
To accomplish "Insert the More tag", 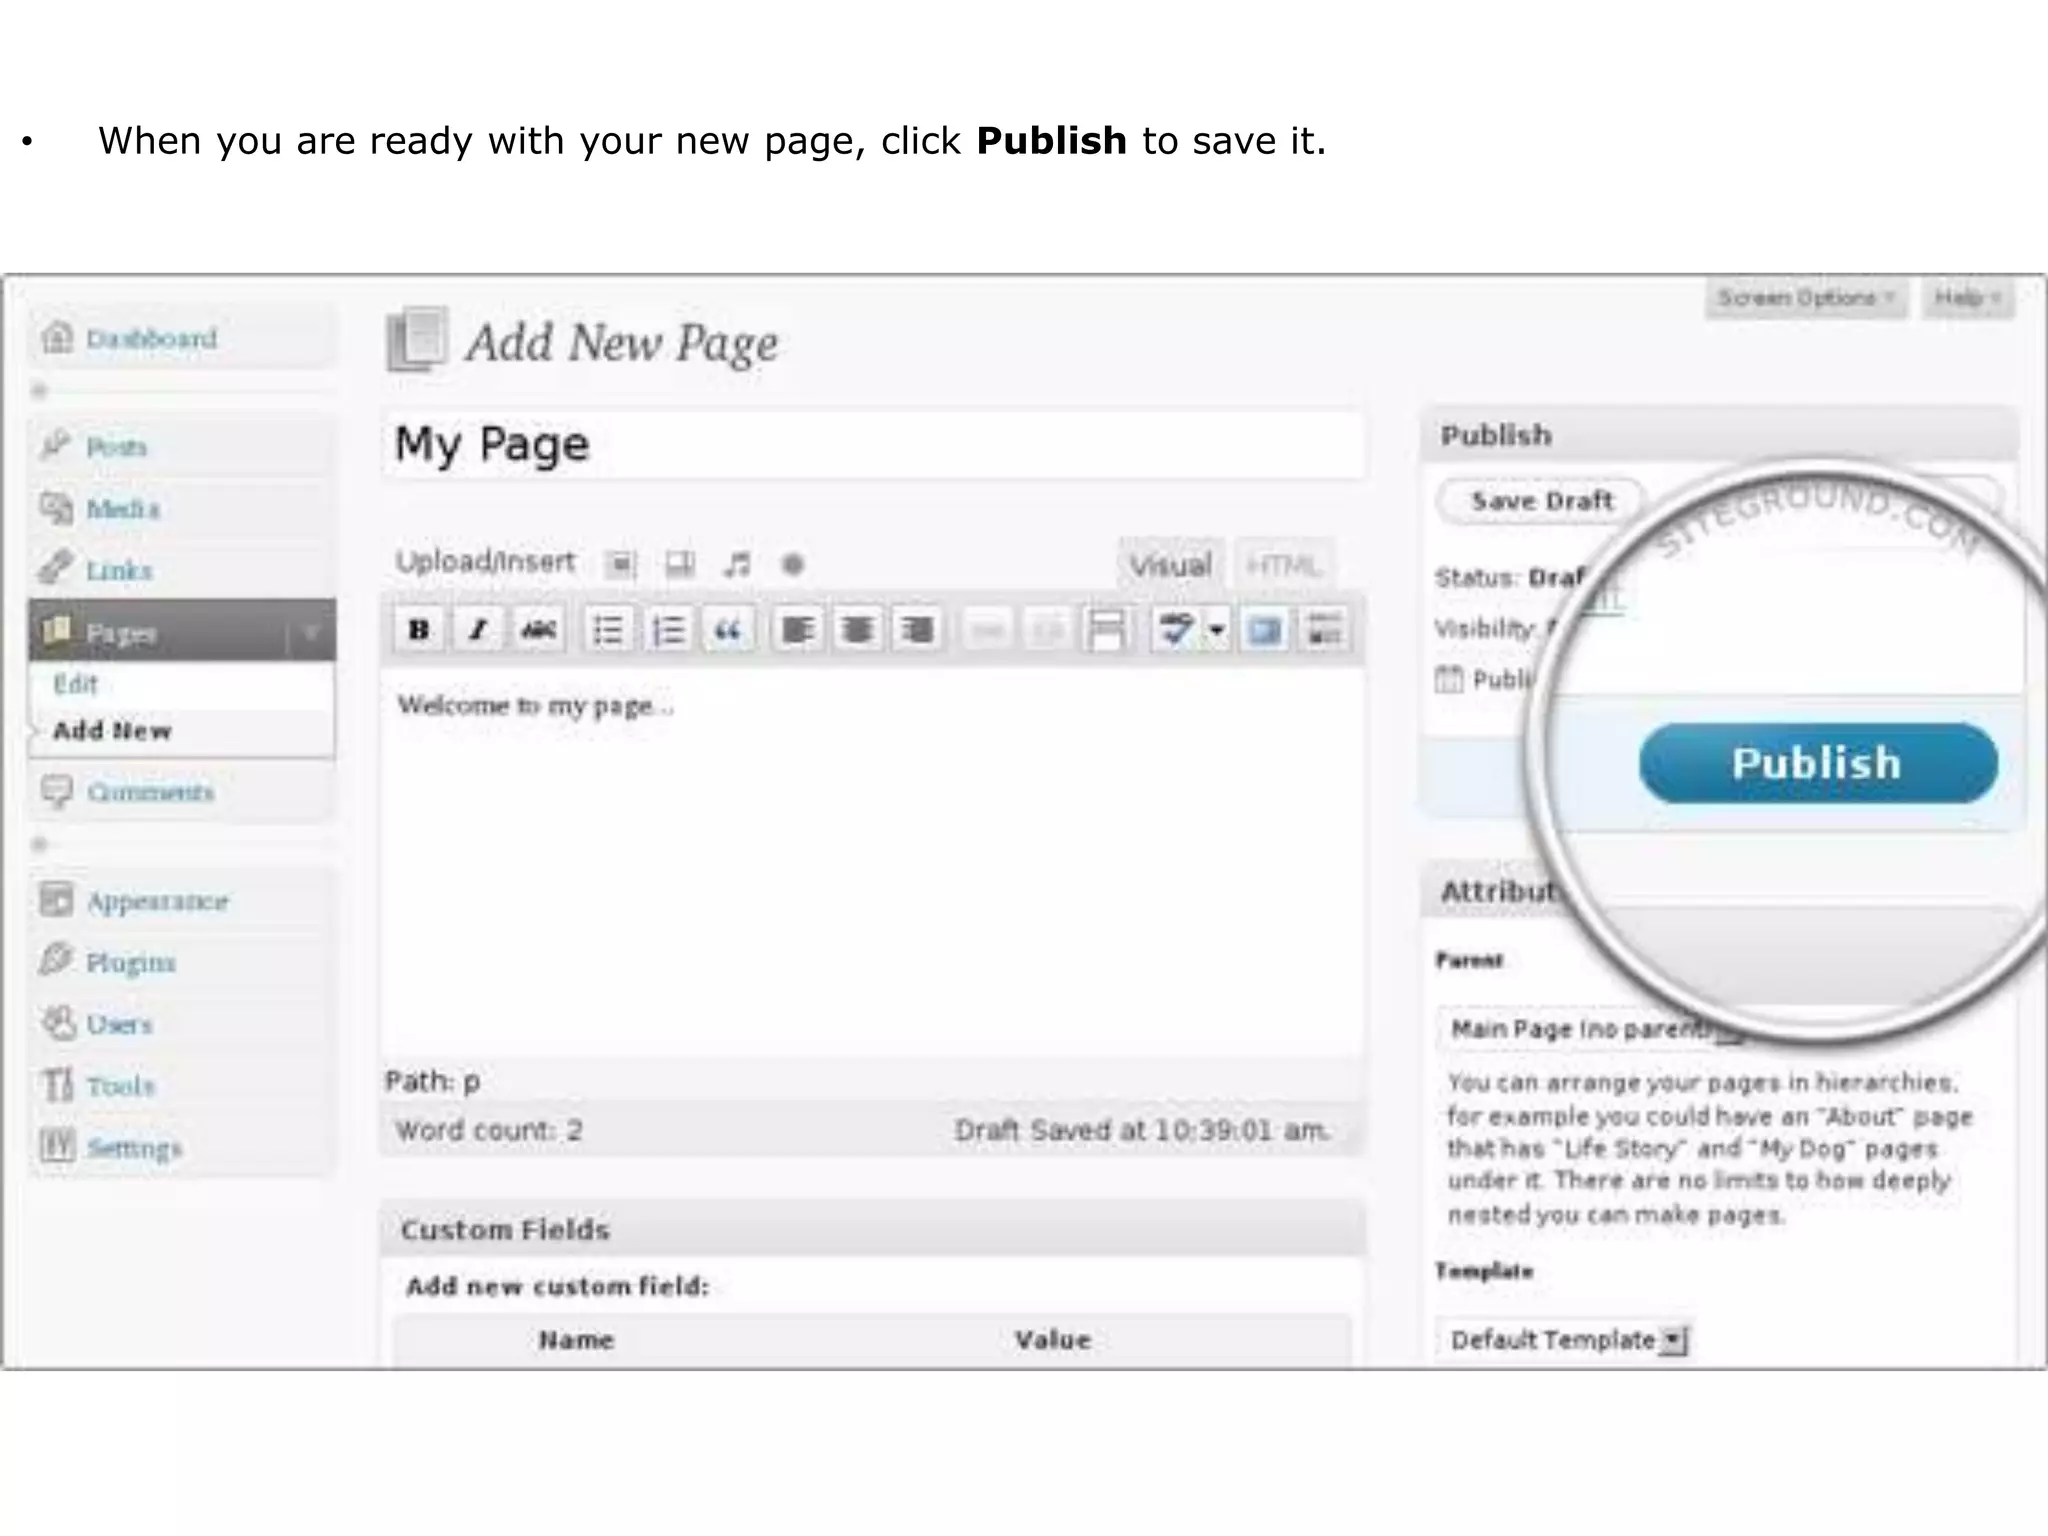I will pos(1106,630).
